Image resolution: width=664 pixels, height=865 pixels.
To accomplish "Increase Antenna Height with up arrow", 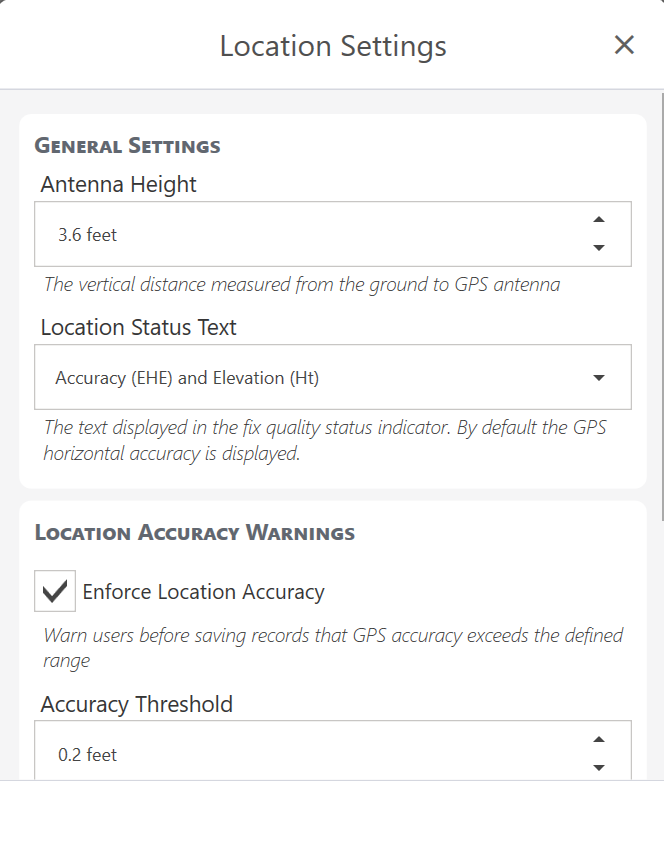I will 599,220.
